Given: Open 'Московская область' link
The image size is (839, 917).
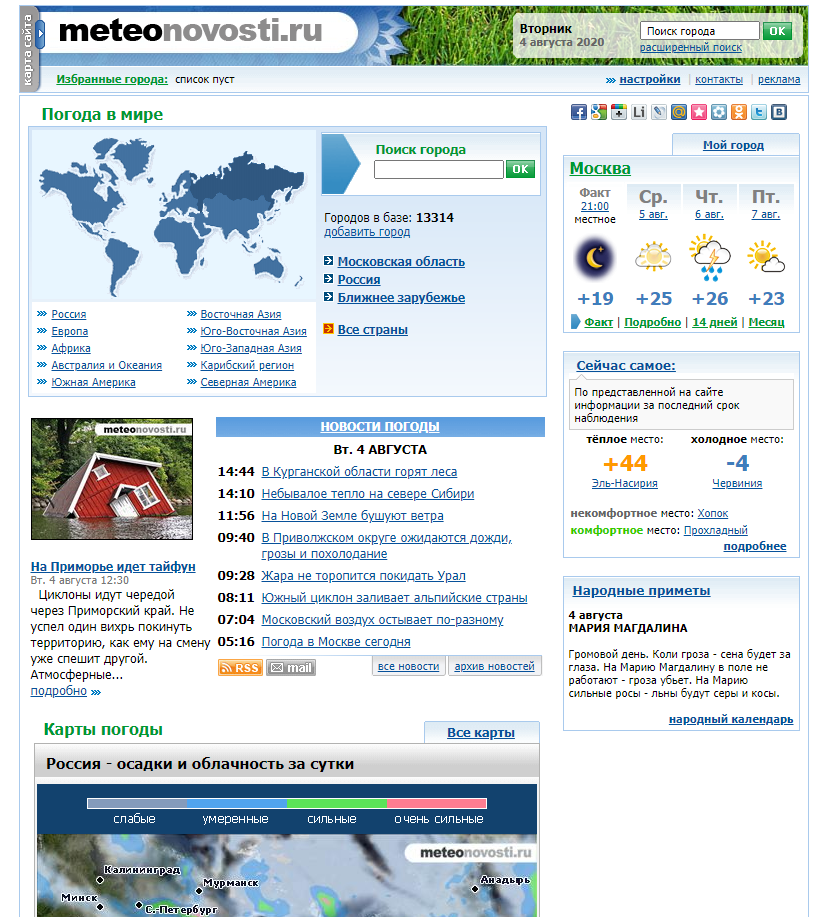Looking at the screenshot, I should coord(401,261).
